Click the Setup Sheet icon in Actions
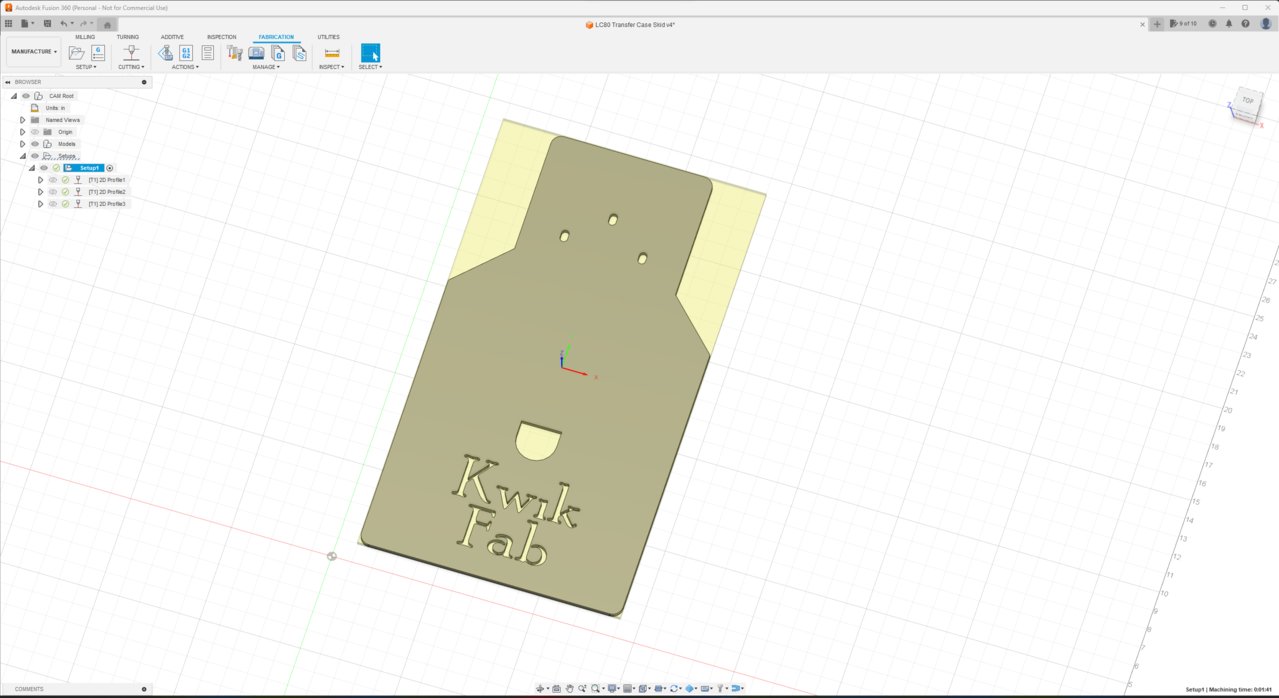1279x698 pixels. point(208,53)
